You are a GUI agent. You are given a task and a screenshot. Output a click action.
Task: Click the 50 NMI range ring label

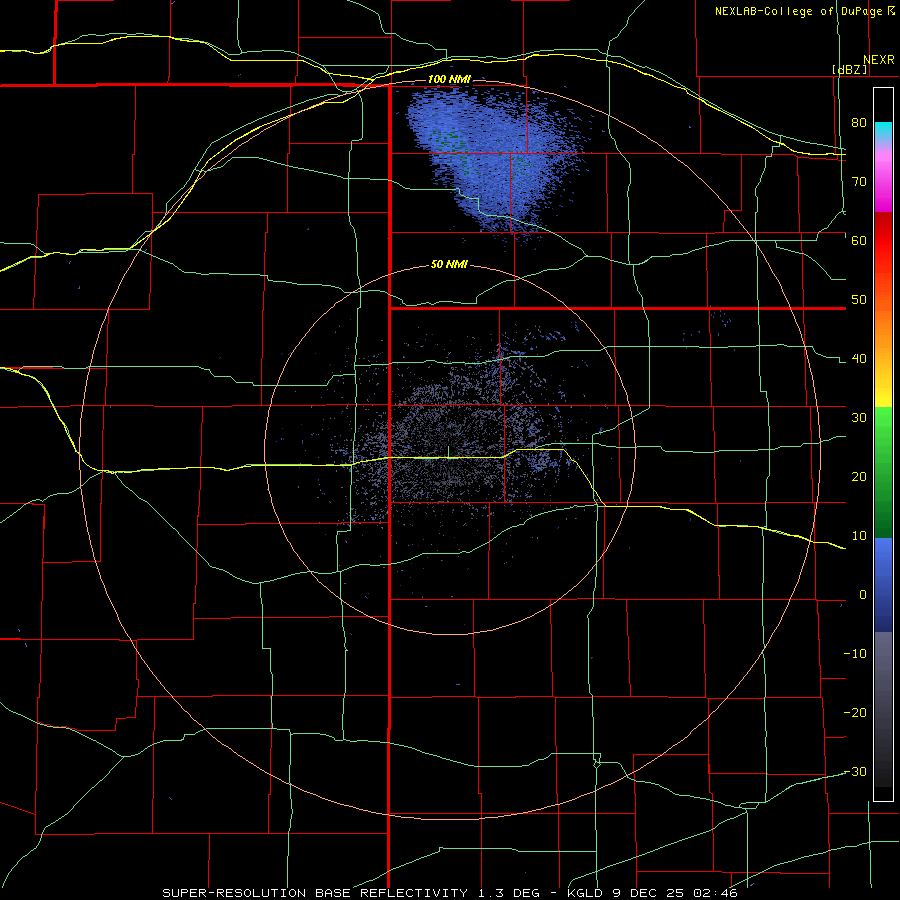tap(449, 265)
